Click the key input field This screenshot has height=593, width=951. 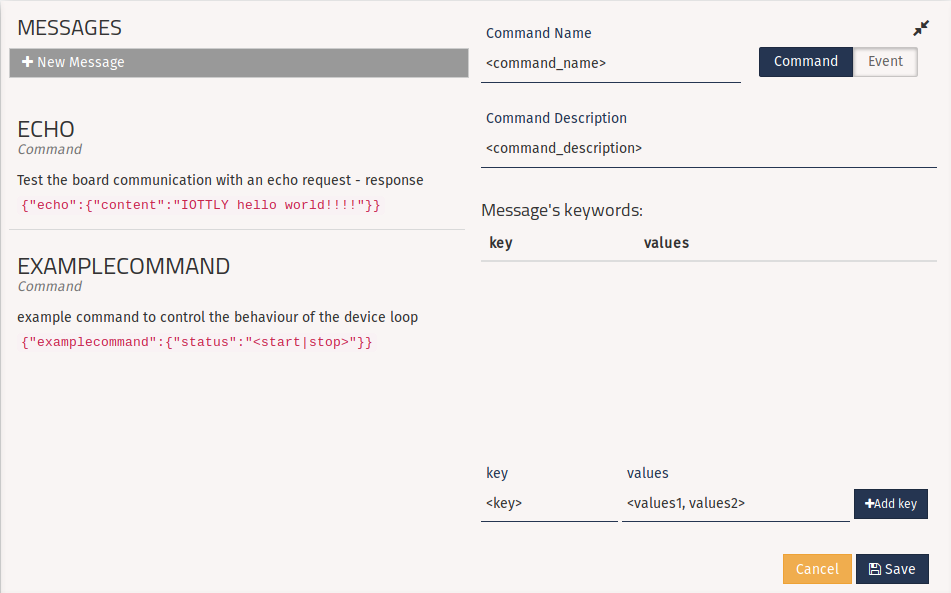[548, 504]
